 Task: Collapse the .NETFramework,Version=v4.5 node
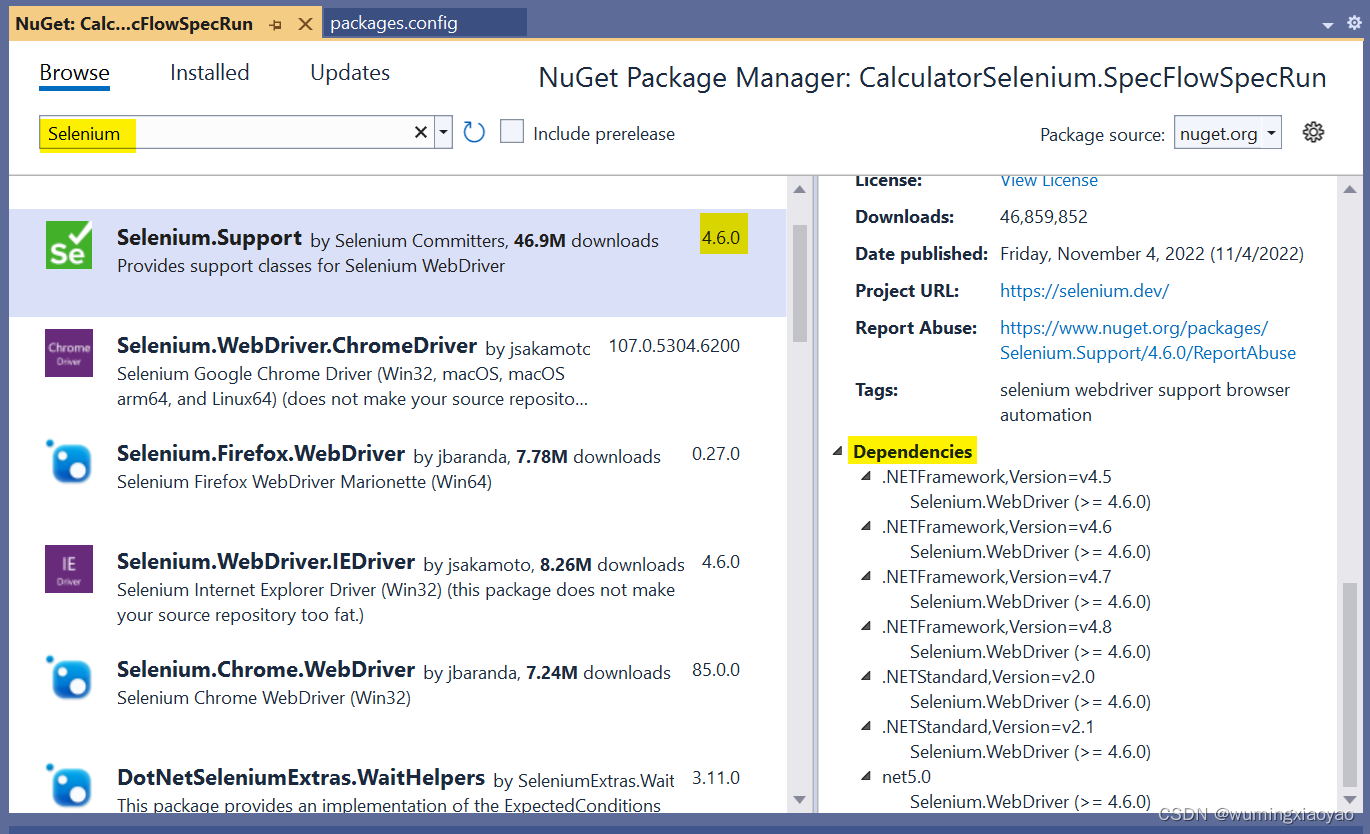pos(866,477)
